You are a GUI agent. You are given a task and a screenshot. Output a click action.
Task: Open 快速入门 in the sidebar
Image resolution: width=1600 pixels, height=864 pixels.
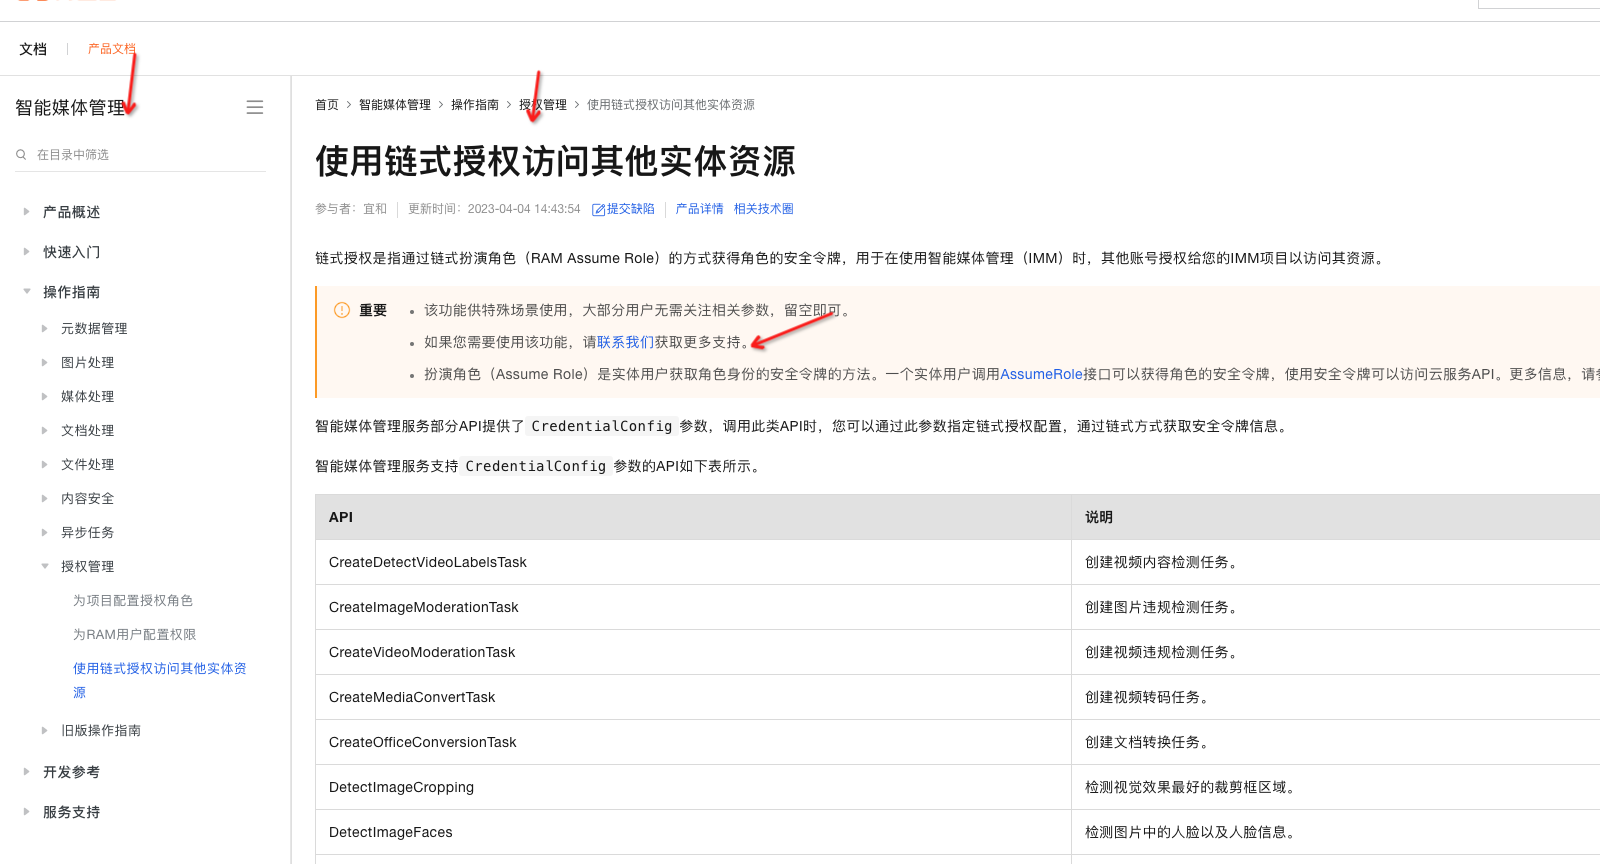[71, 252]
